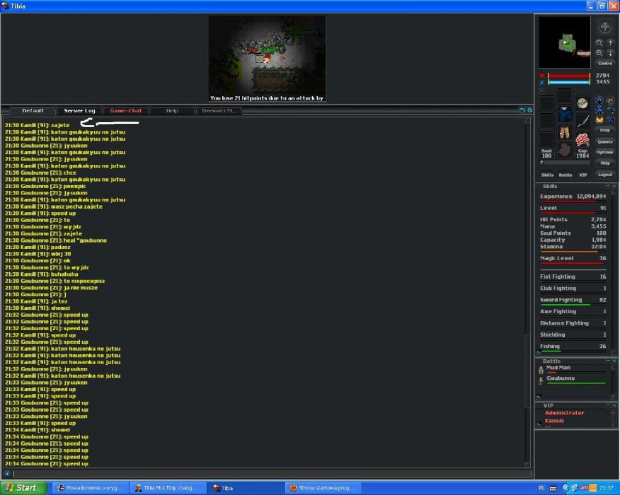Screen dimensions: 620x495
Task: Focus the chat message input field
Action: coord(272,473)
